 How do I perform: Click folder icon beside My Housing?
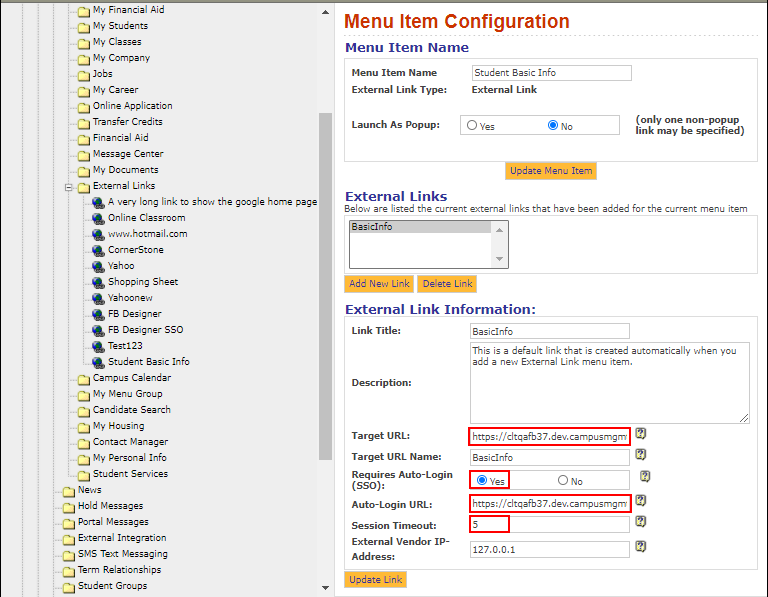point(84,428)
